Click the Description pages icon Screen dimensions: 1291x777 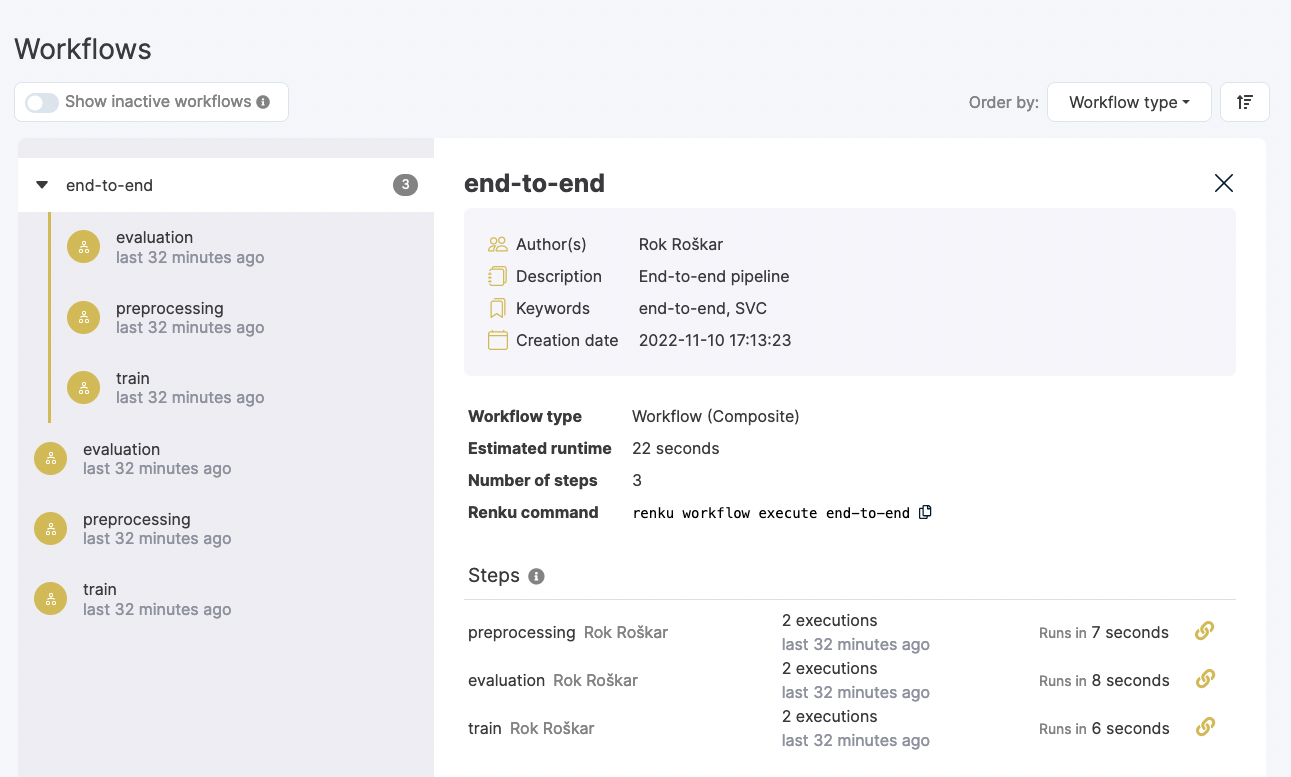click(498, 276)
